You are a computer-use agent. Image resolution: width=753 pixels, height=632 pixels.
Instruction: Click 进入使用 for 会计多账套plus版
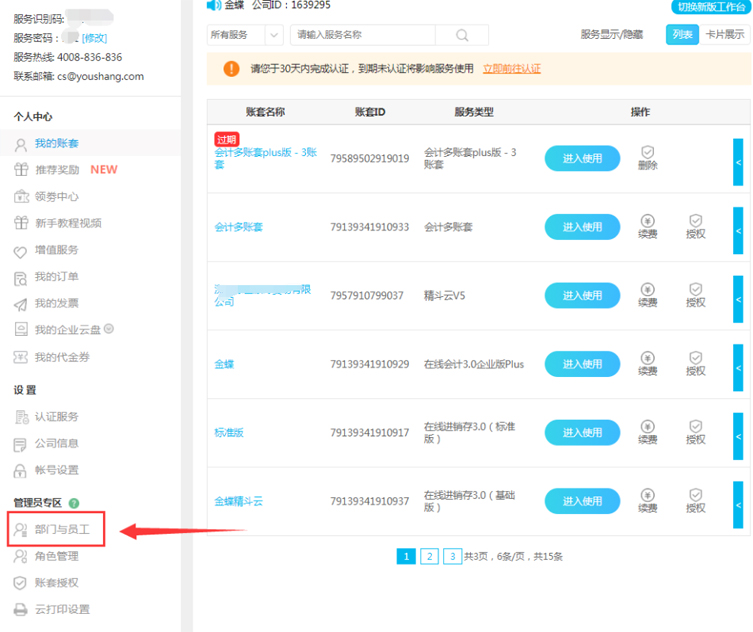tap(582, 158)
